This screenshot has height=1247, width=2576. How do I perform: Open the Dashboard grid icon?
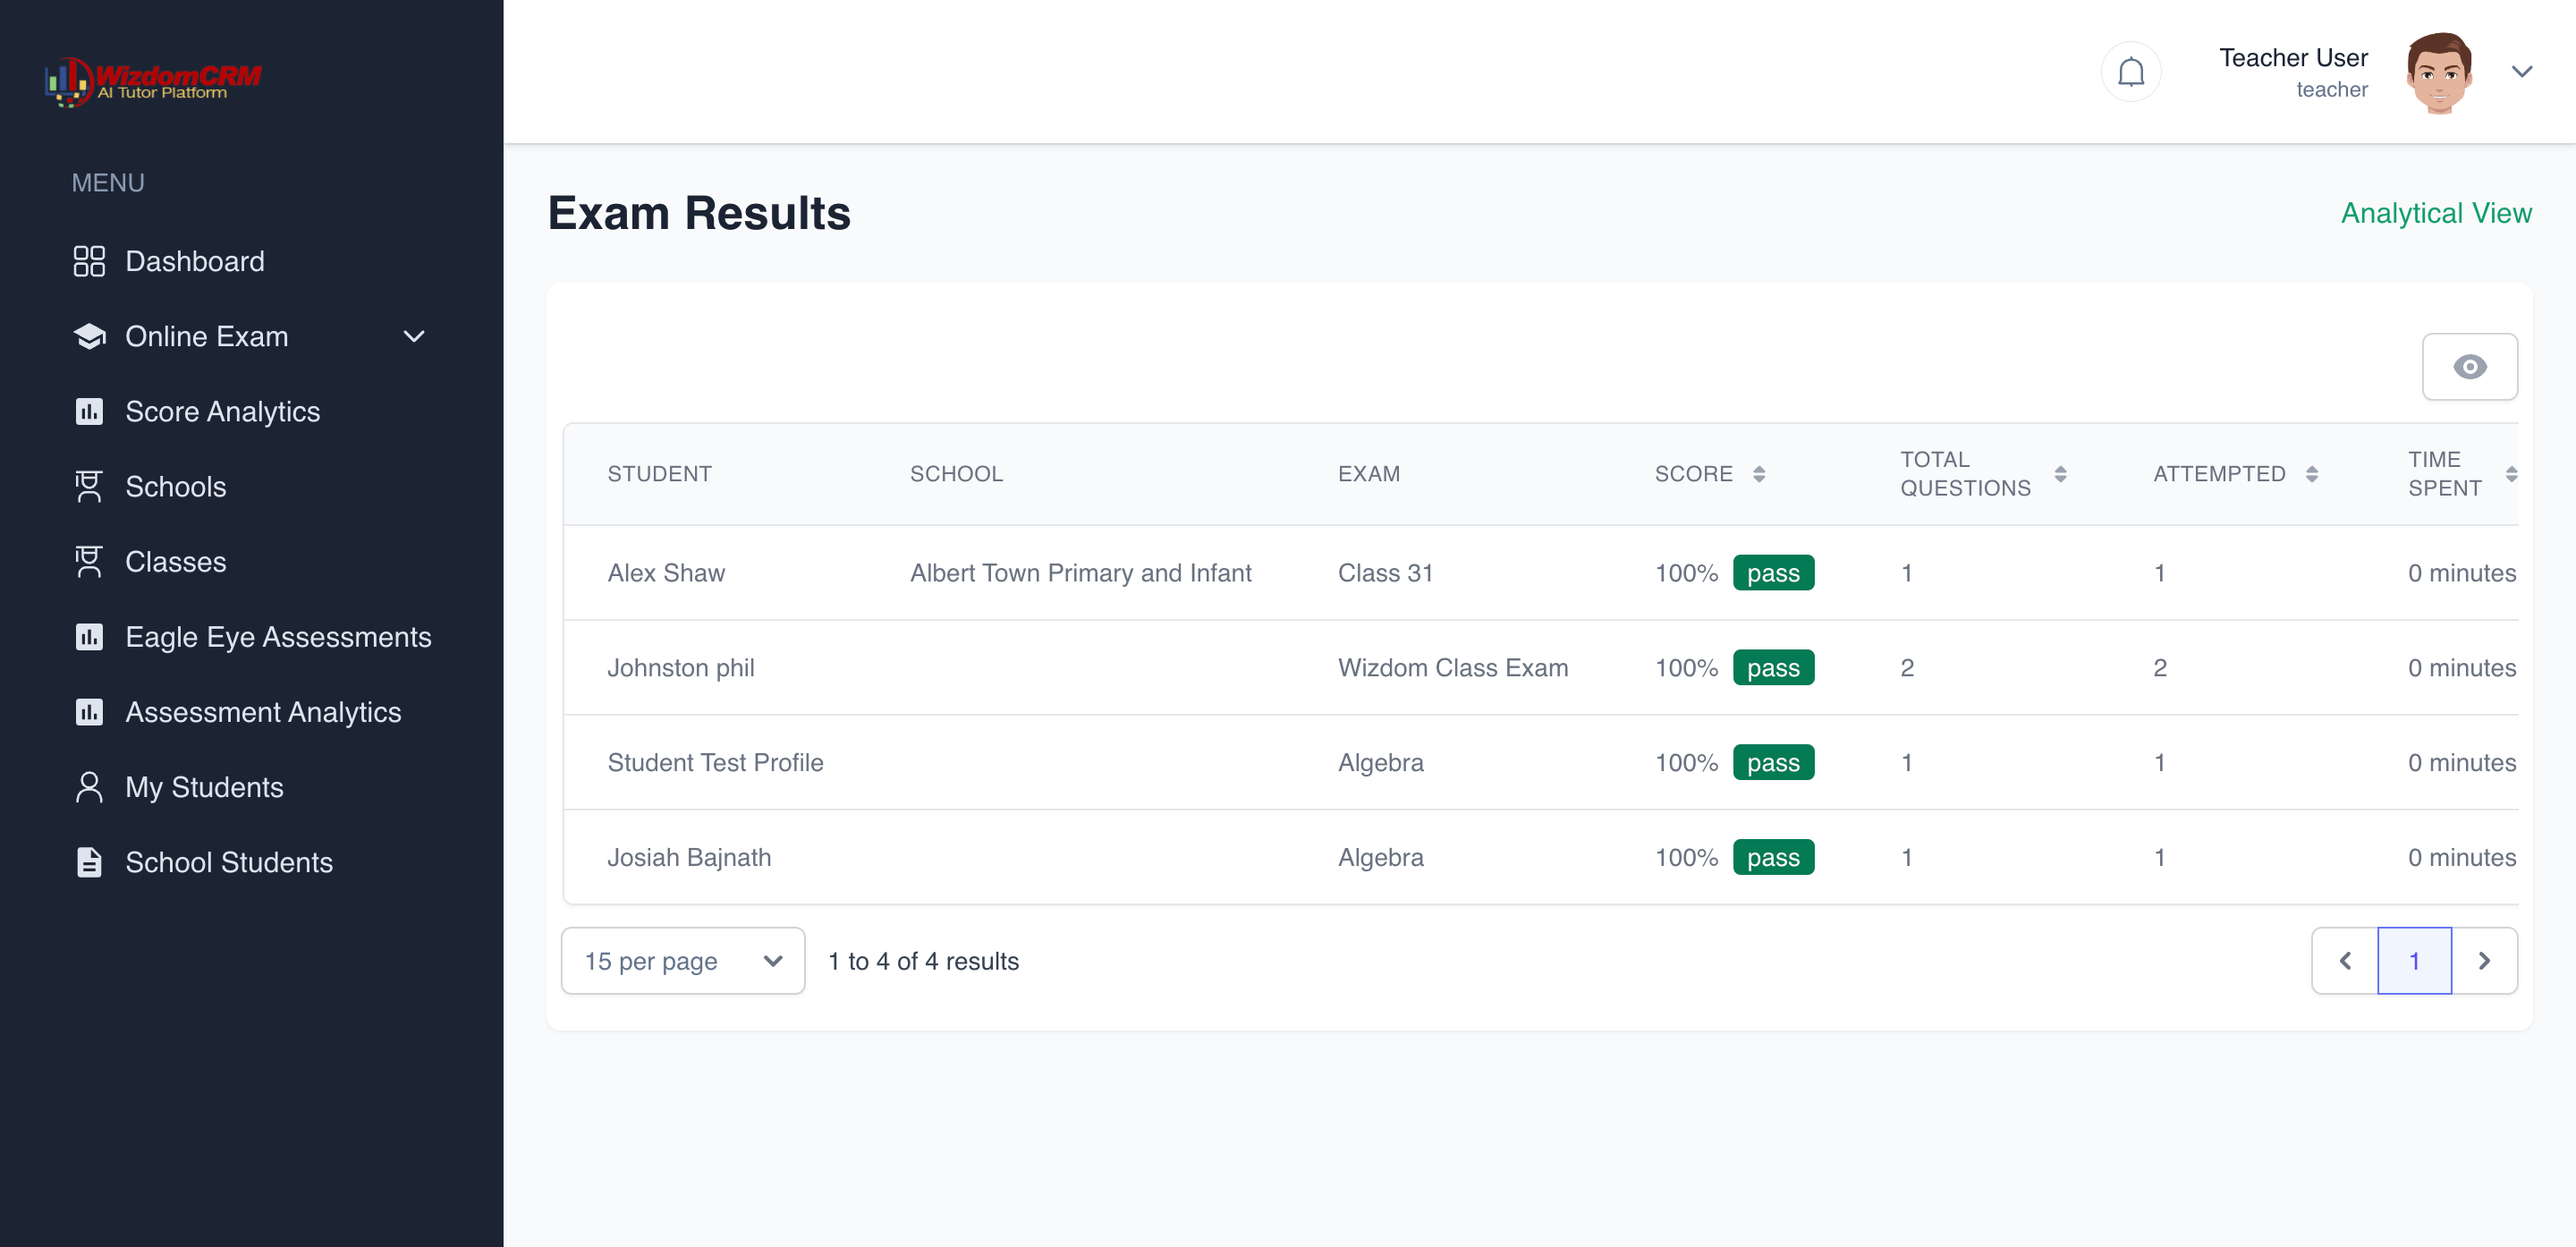pos(89,261)
